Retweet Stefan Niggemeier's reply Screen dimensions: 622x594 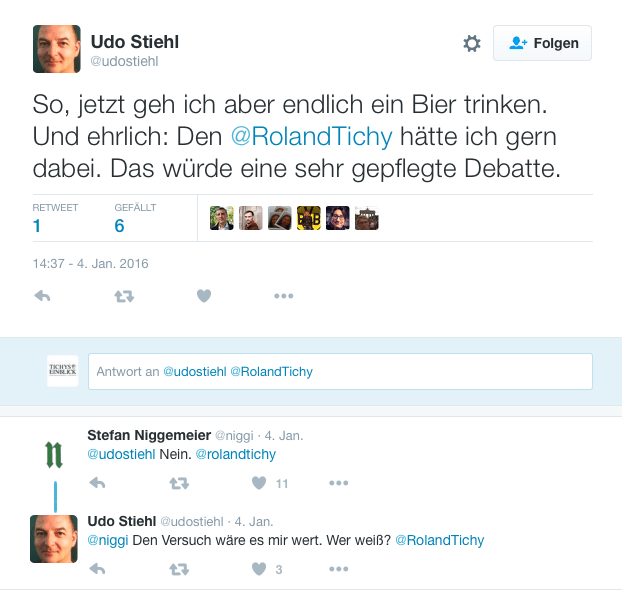point(179,483)
